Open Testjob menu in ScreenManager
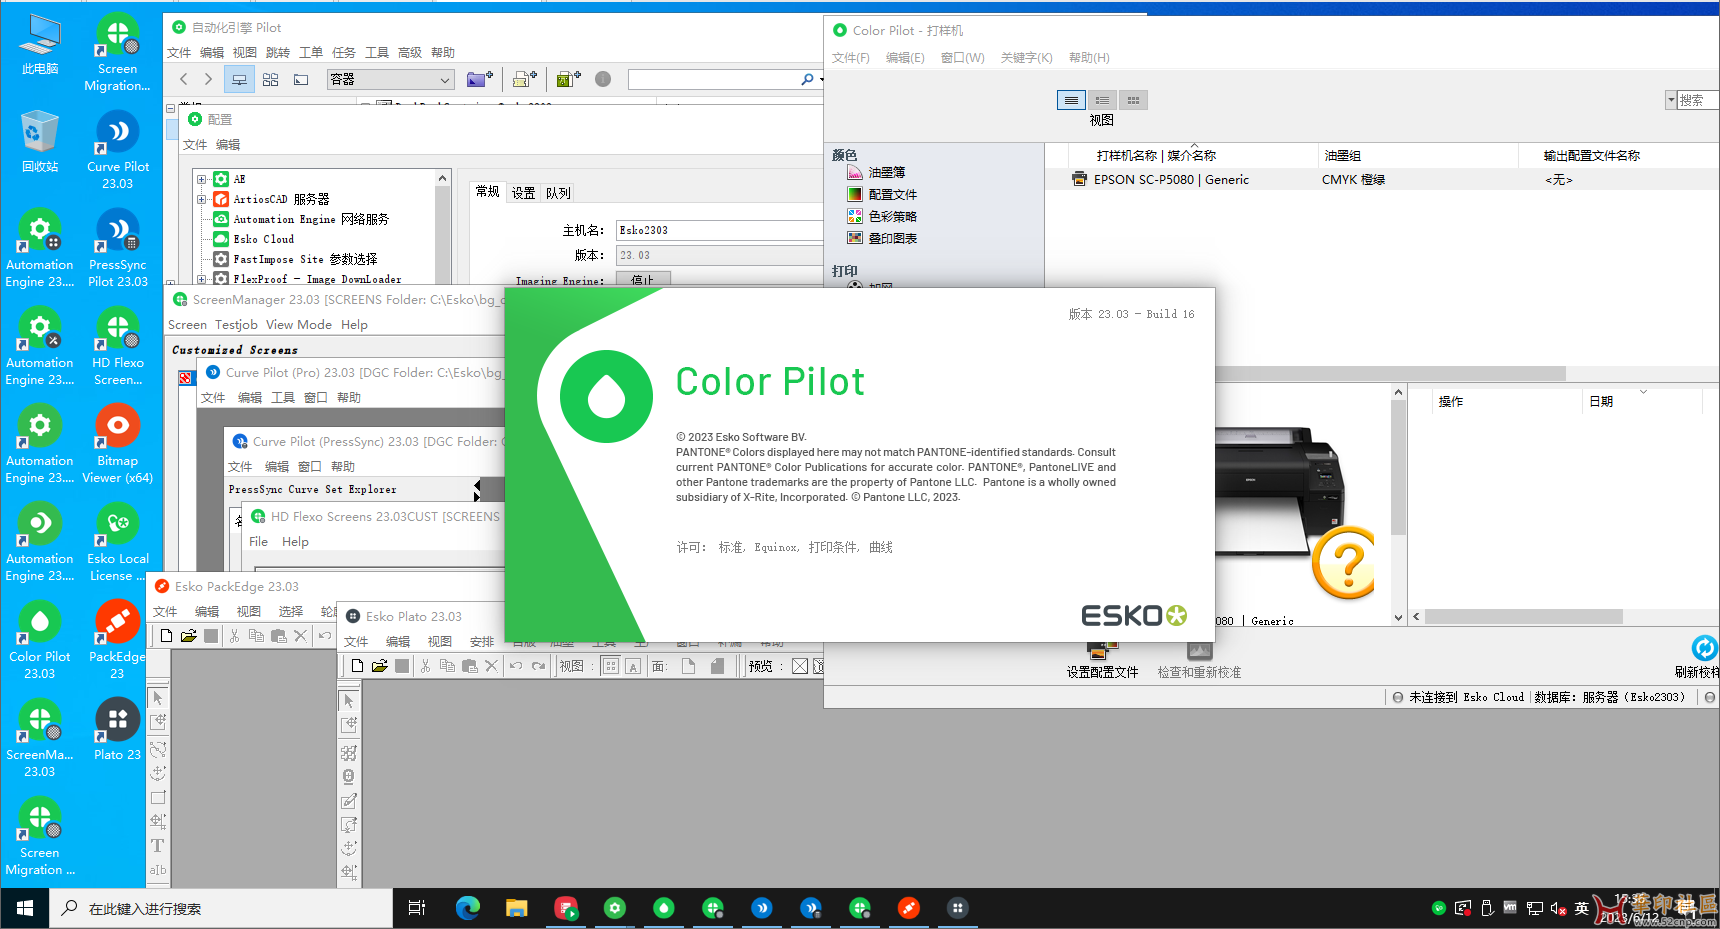 (236, 325)
